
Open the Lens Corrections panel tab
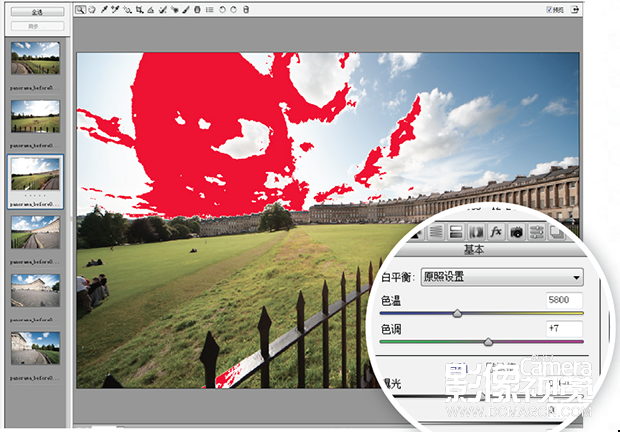click(476, 232)
